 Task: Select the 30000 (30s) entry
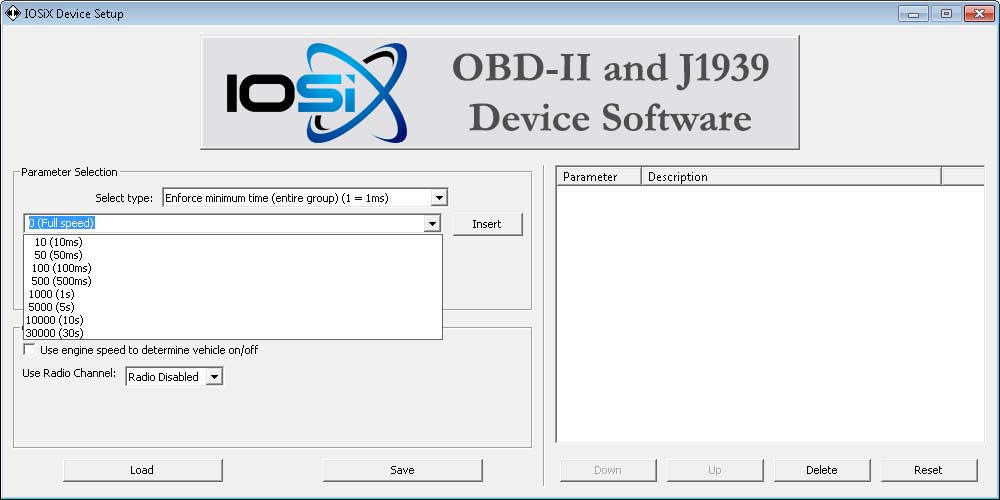pyautogui.click(x=233, y=332)
